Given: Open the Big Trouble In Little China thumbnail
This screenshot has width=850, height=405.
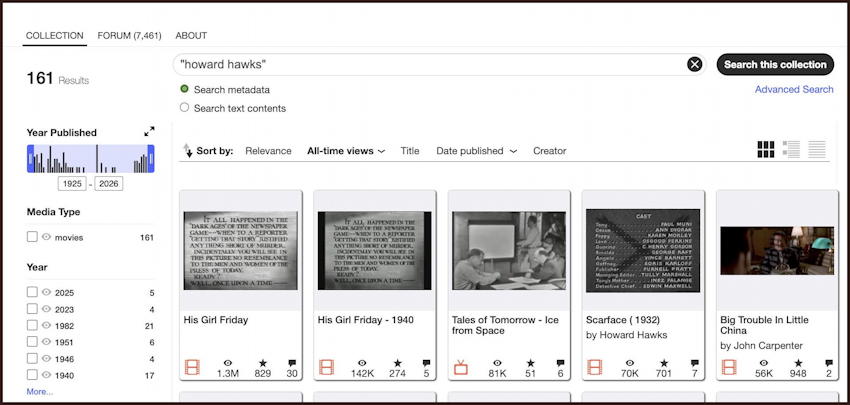Looking at the screenshot, I should click(777, 250).
